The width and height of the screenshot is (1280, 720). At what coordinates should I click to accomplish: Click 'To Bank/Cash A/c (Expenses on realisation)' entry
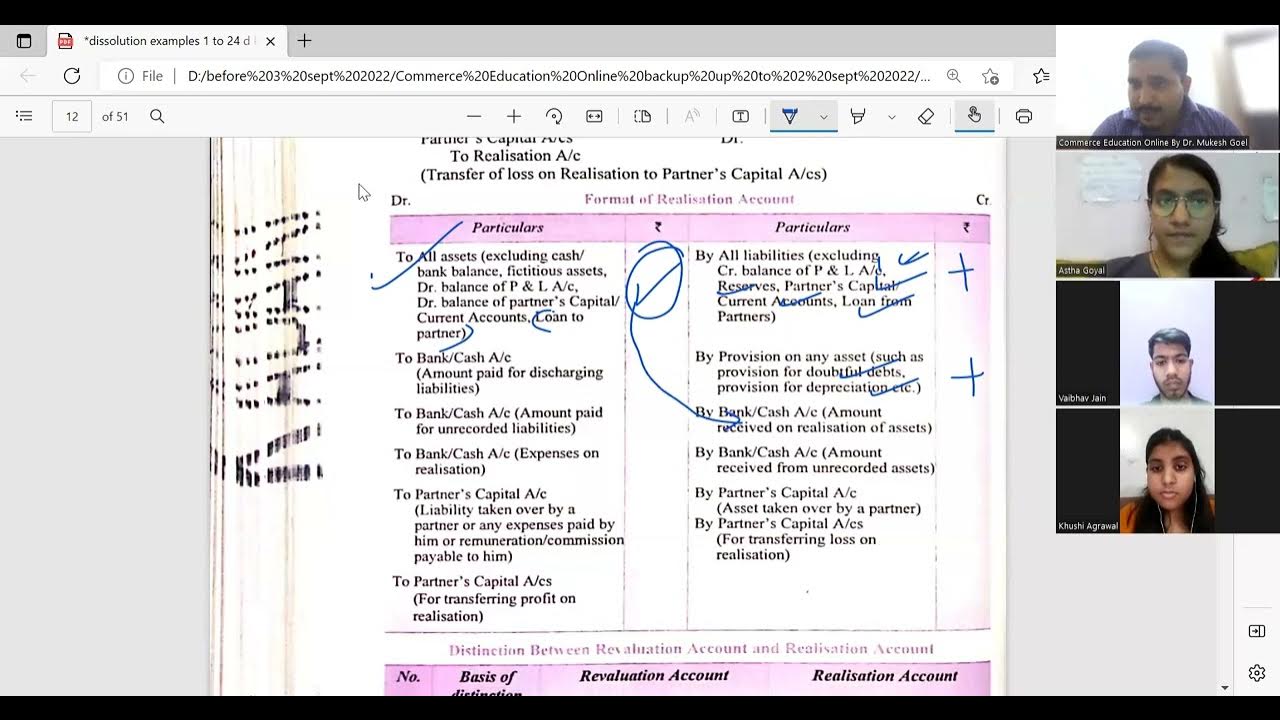(497, 461)
